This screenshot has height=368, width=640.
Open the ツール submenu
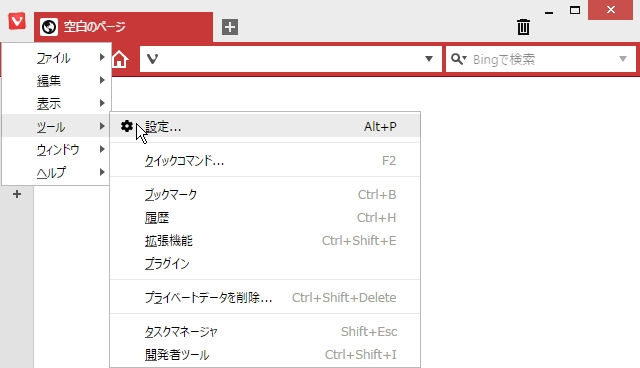[x=56, y=126]
